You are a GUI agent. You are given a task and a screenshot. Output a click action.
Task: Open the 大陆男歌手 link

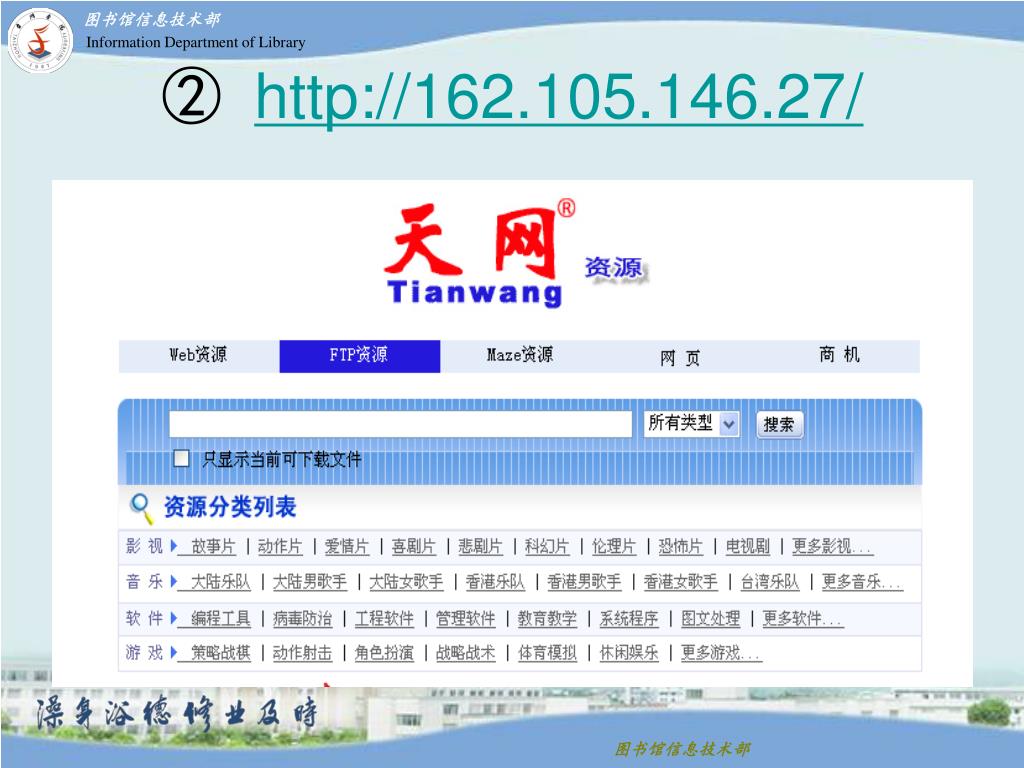pos(310,582)
